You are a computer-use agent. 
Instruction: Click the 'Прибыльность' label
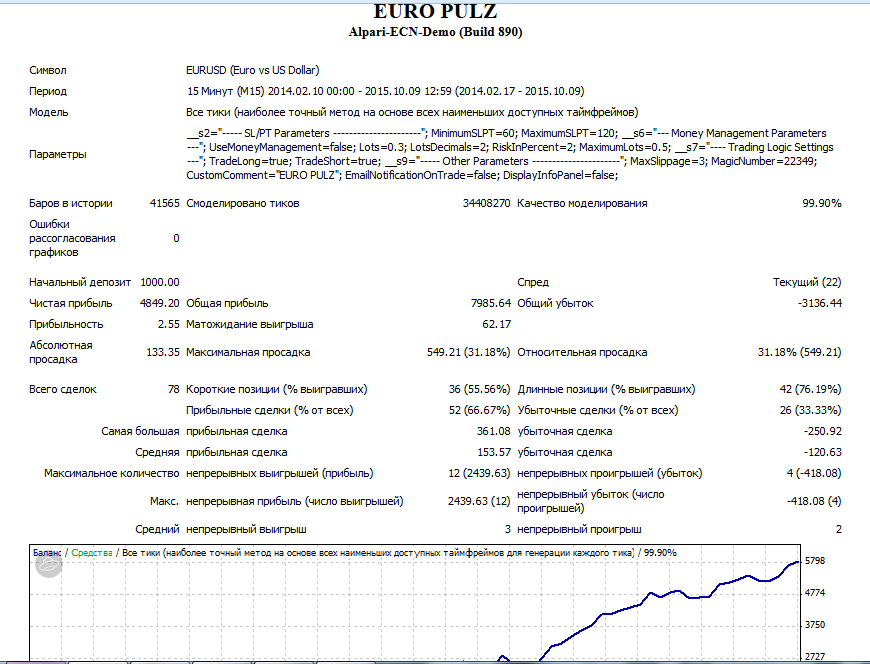66,325
